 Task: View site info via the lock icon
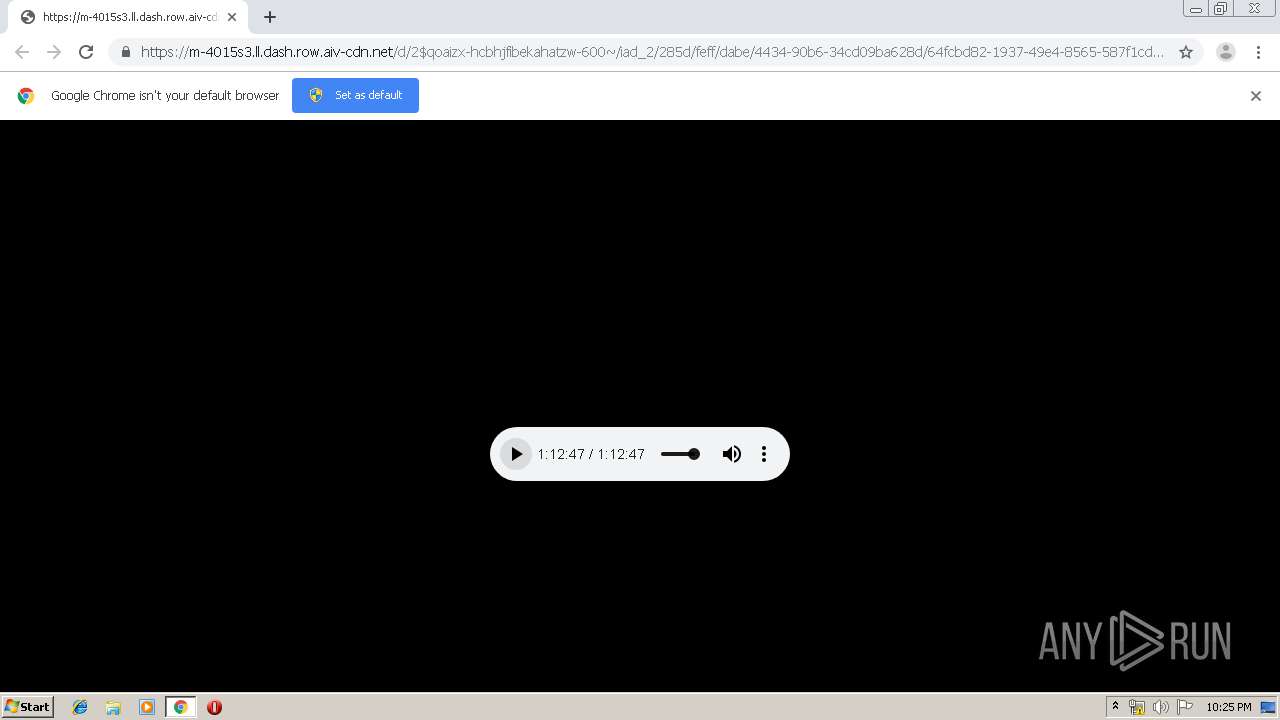(x=126, y=52)
